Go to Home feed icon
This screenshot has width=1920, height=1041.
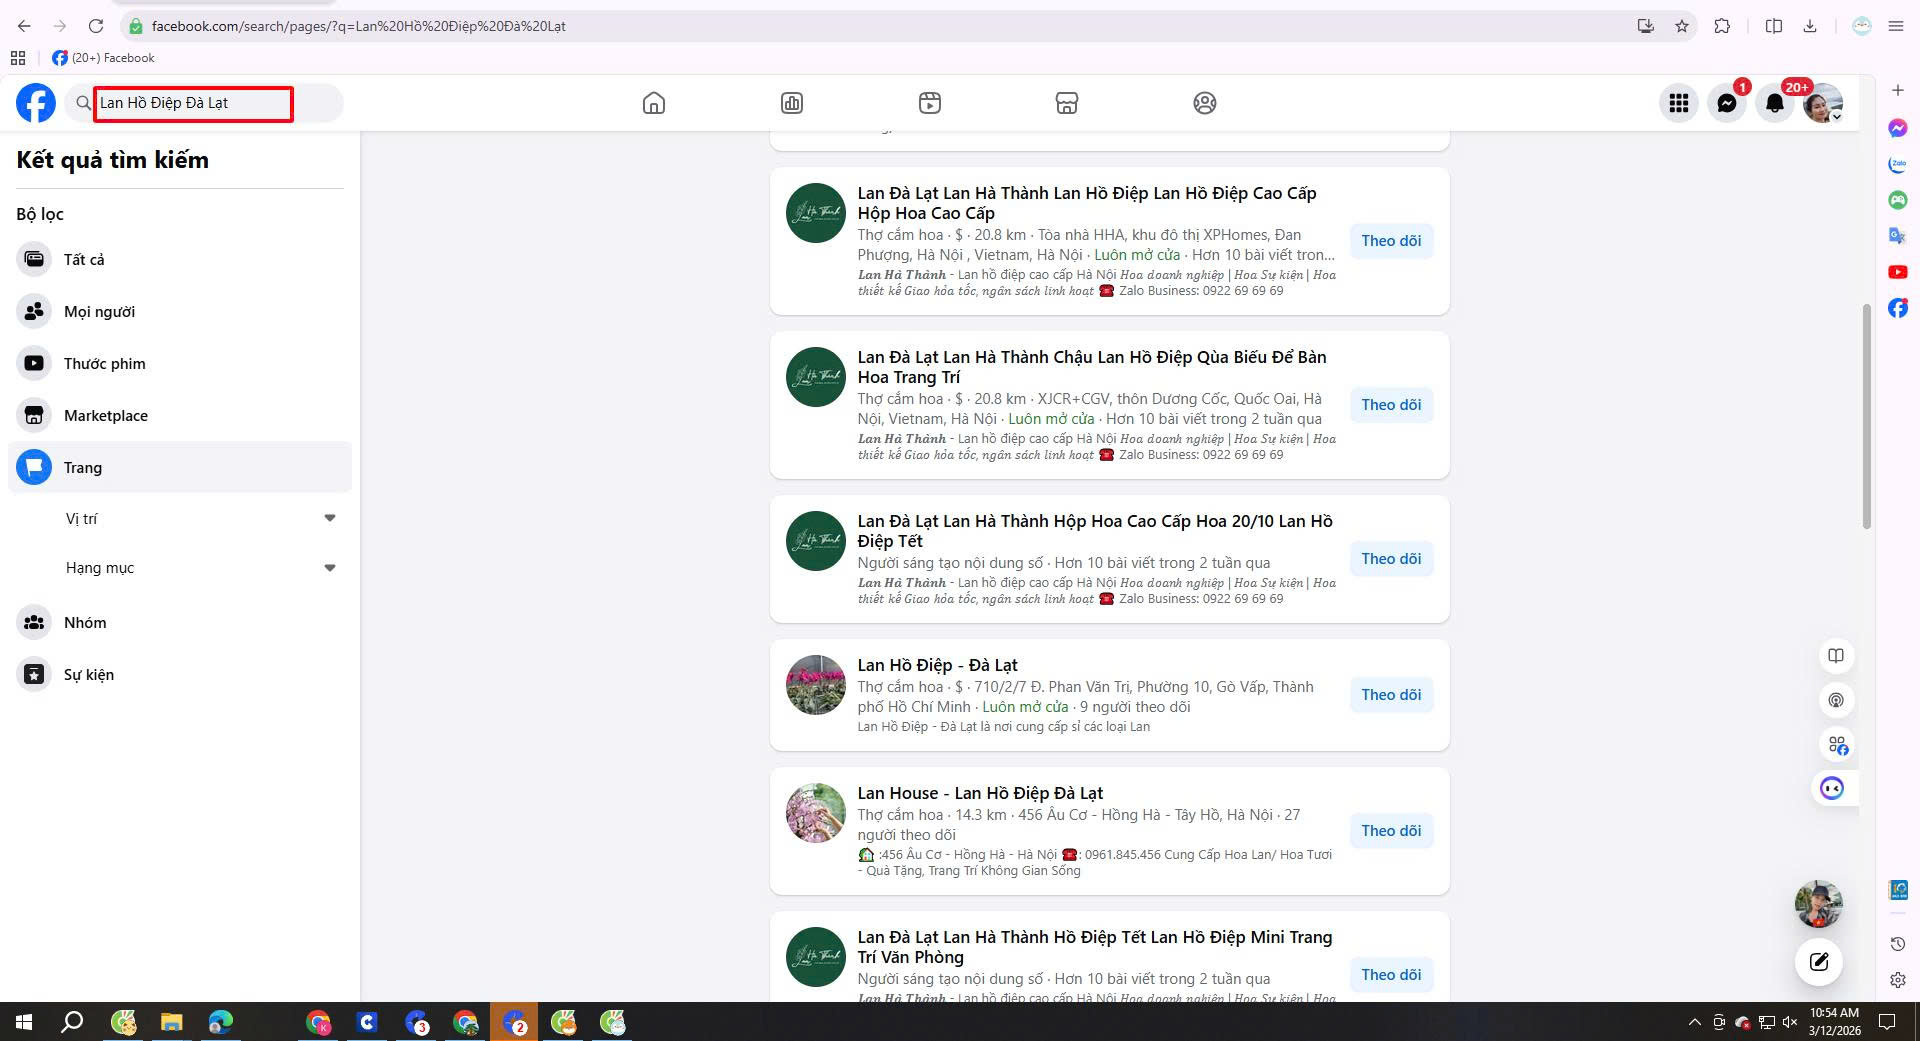click(654, 103)
